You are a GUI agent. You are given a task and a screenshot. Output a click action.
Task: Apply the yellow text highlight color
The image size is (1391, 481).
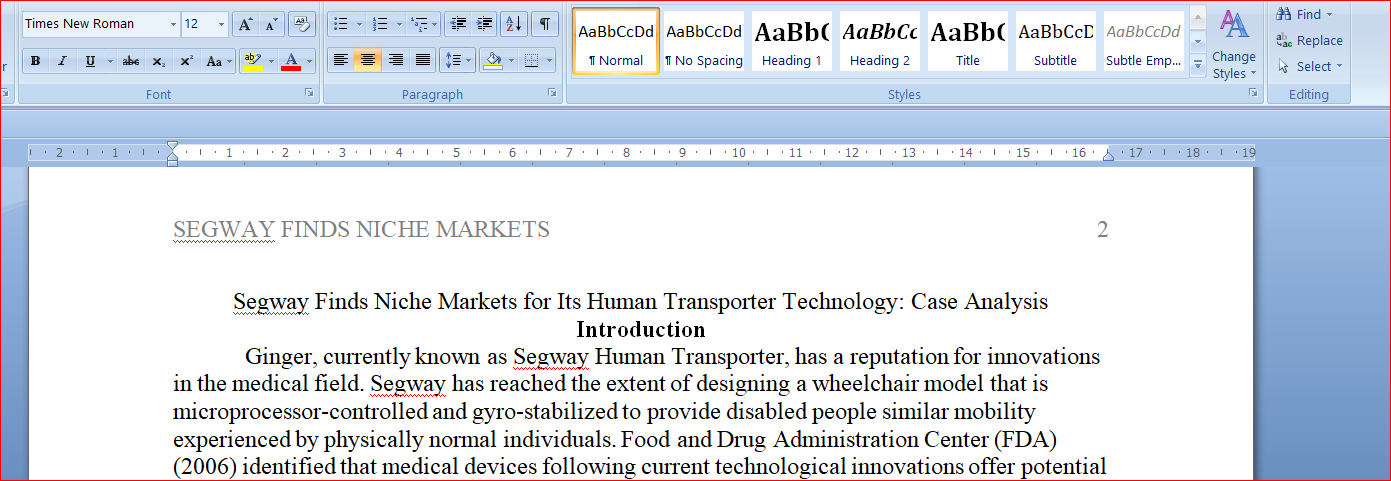coord(253,61)
